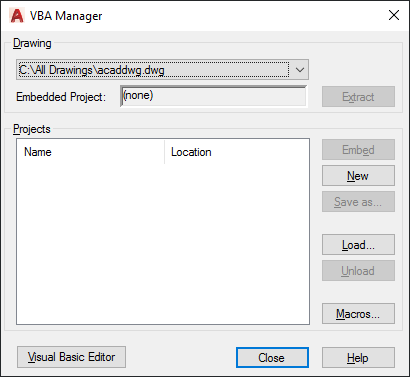Open Help for VBA Manager
Image resolution: width=410 pixels, height=377 pixels.
click(x=358, y=358)
